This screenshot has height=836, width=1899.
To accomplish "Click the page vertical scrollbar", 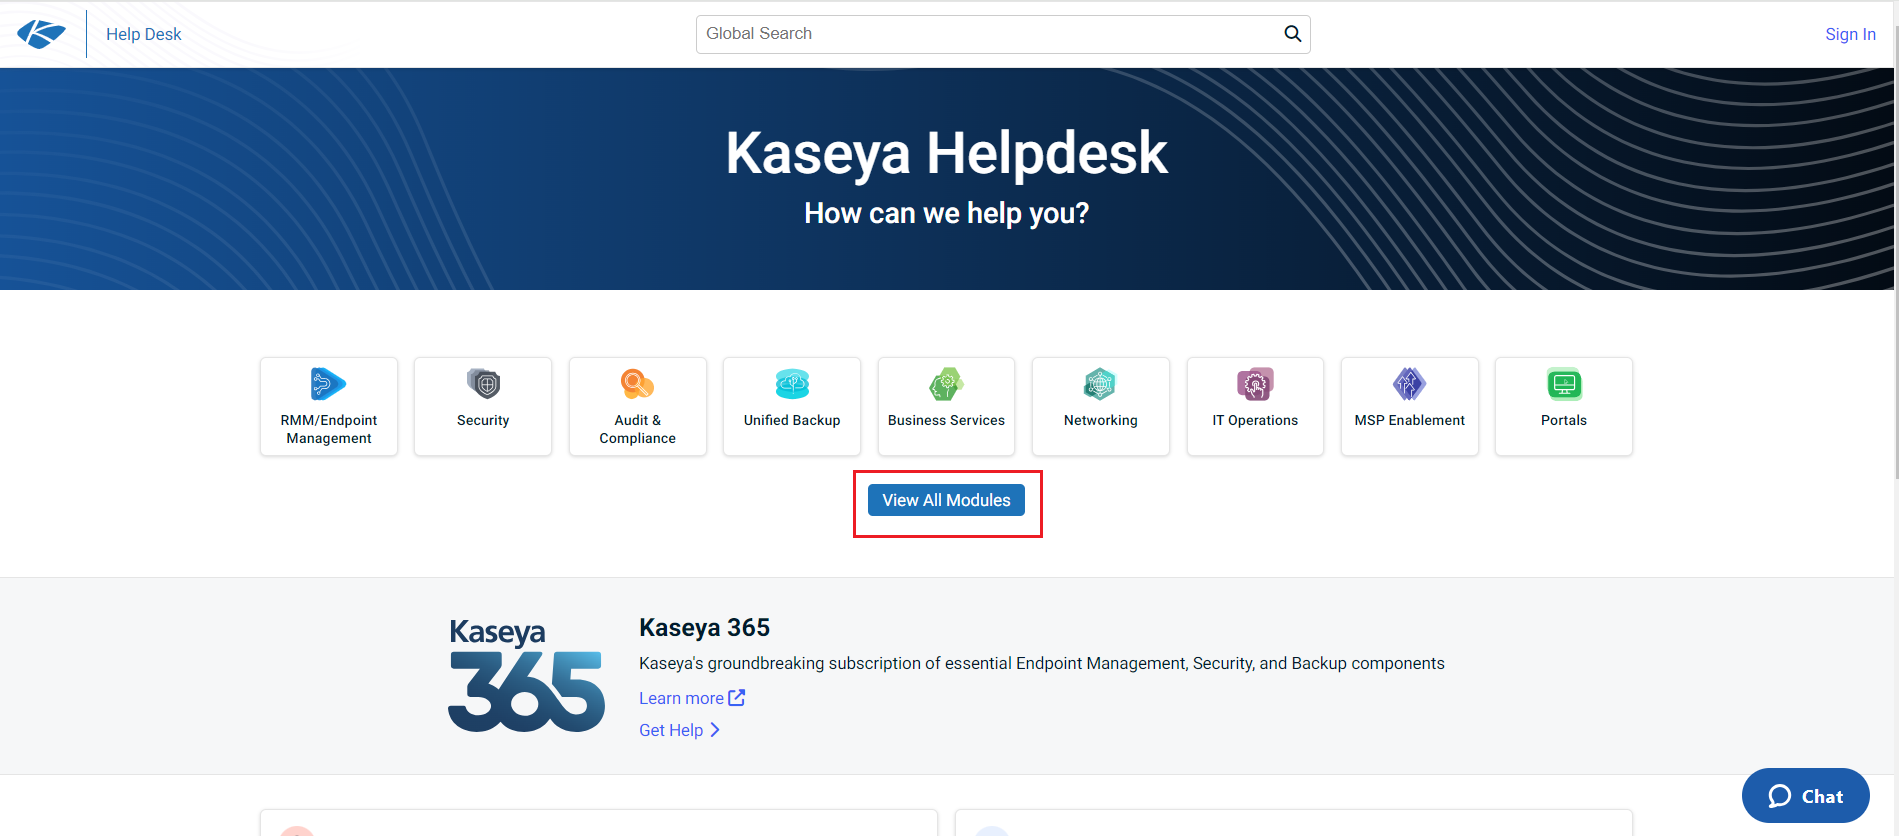I will click(1895, 300).
